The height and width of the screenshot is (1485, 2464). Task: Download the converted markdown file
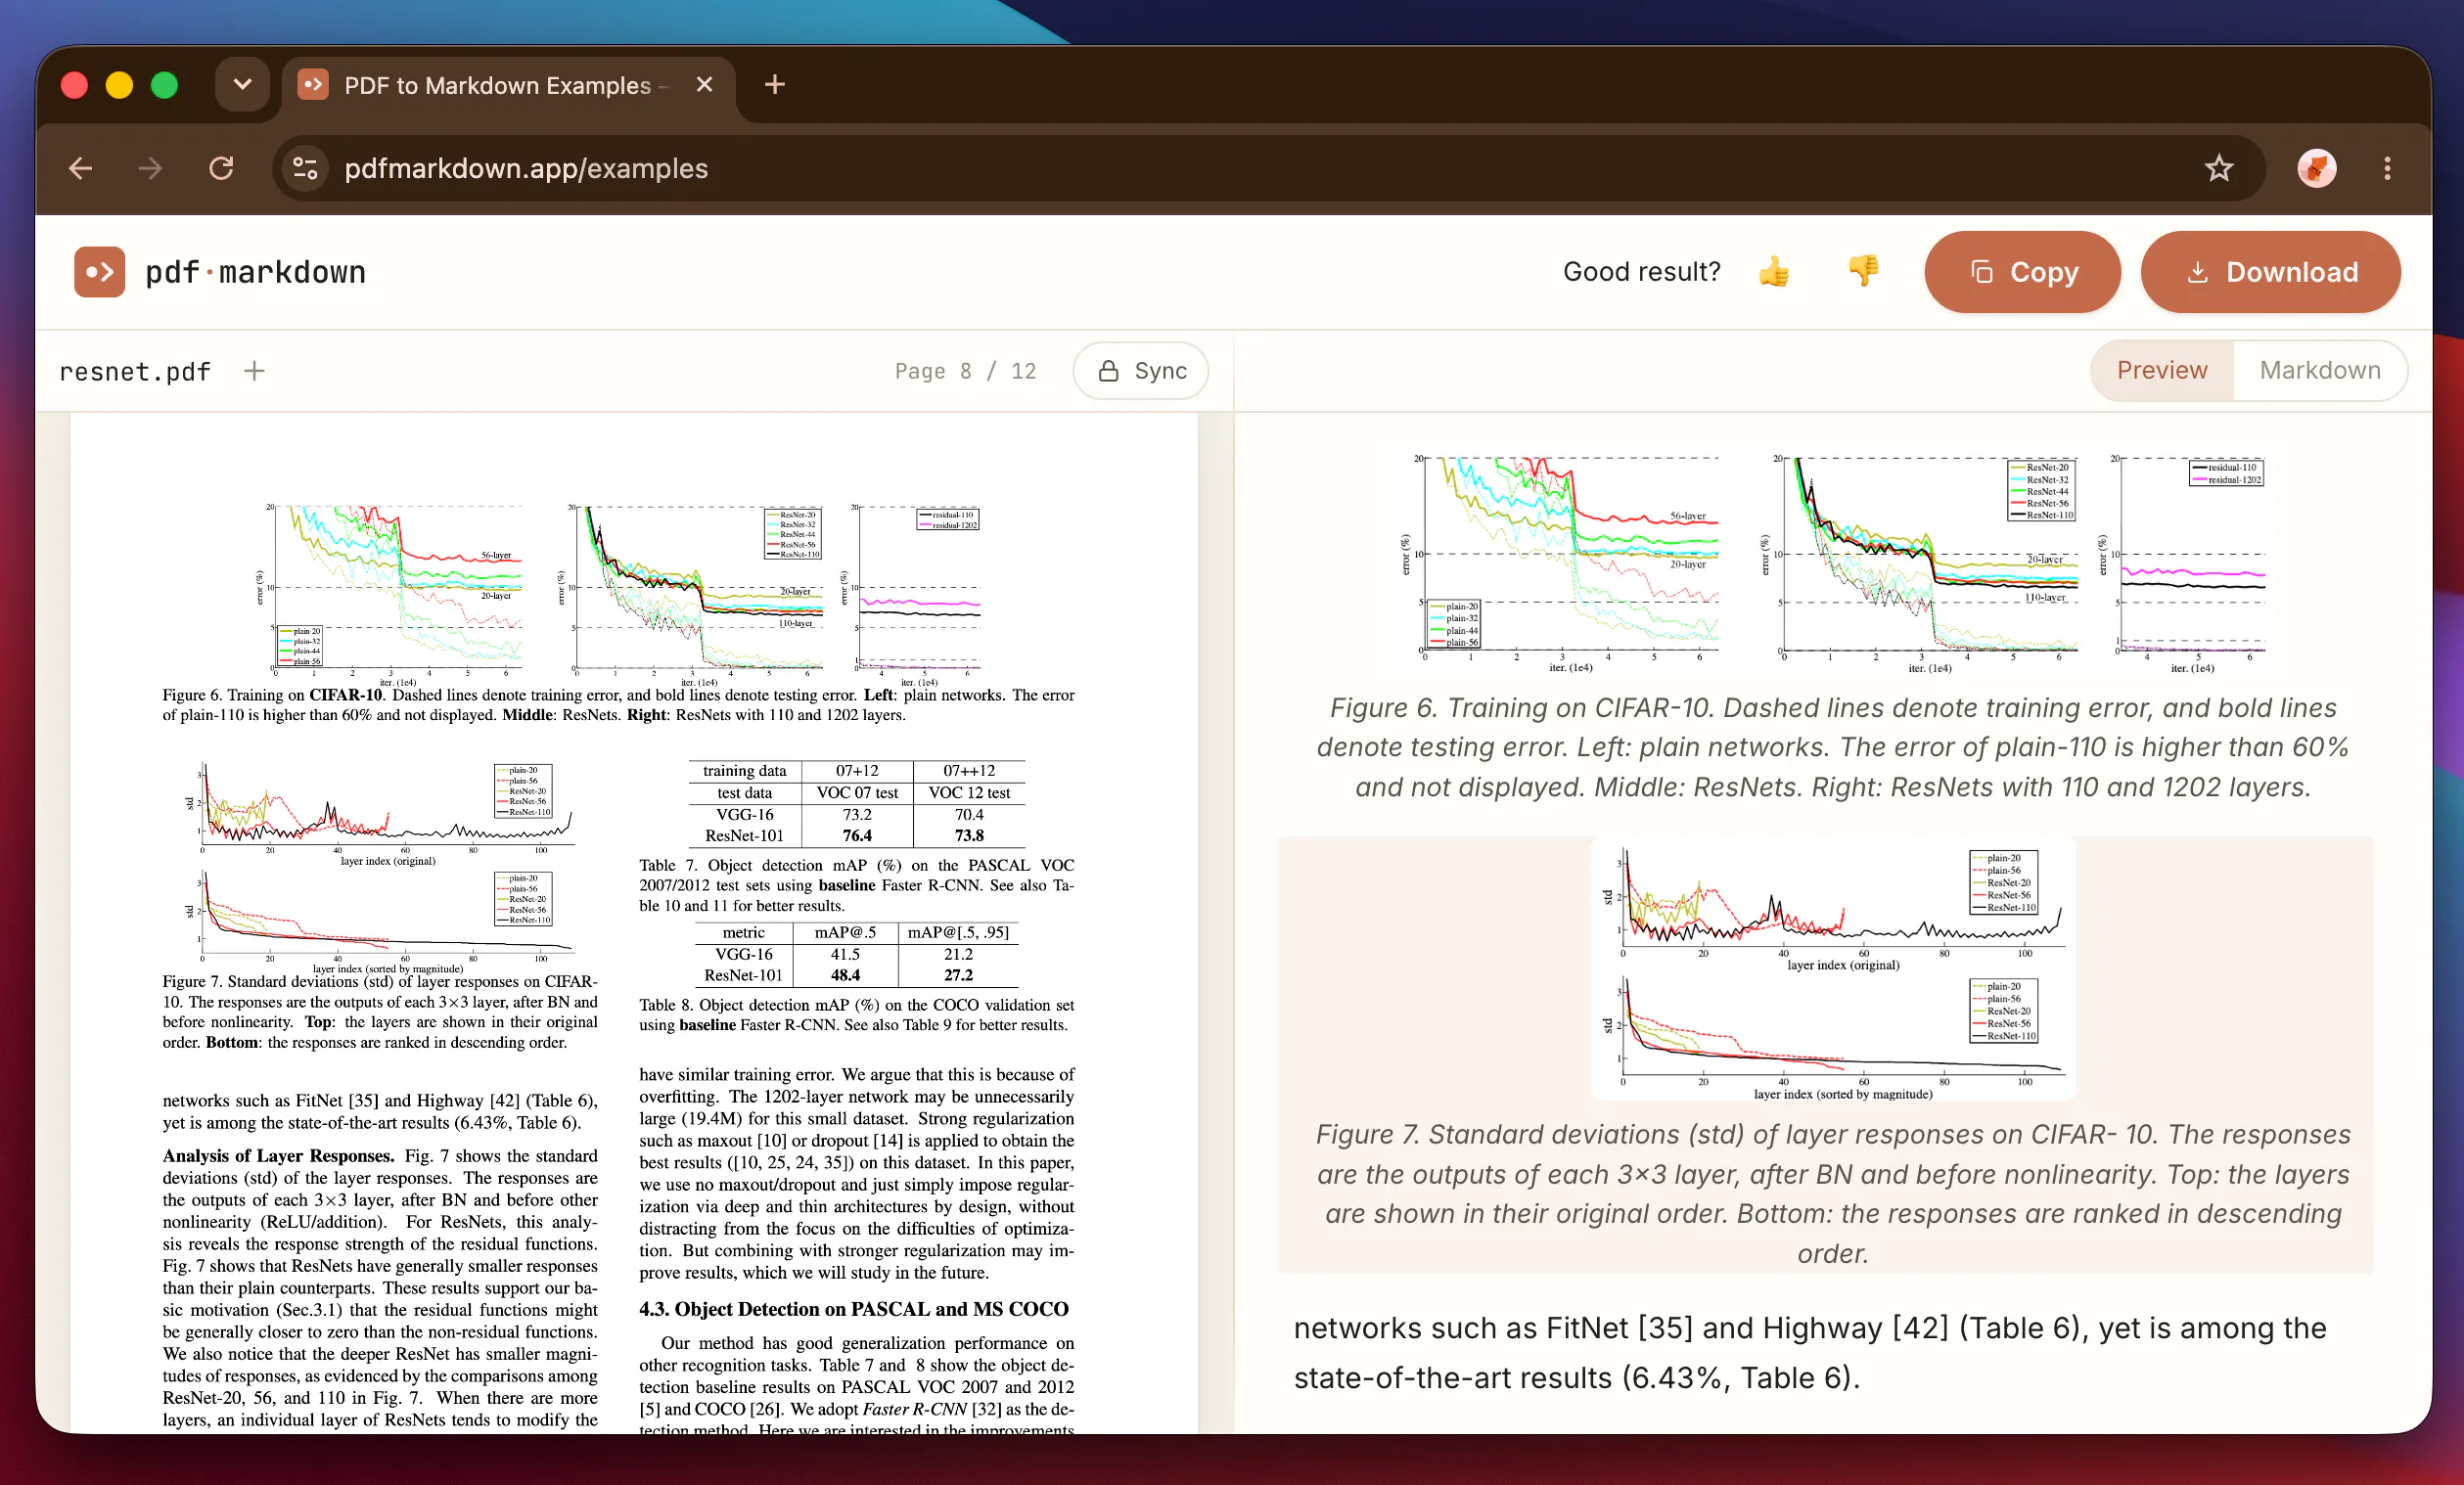(2270, 272)
